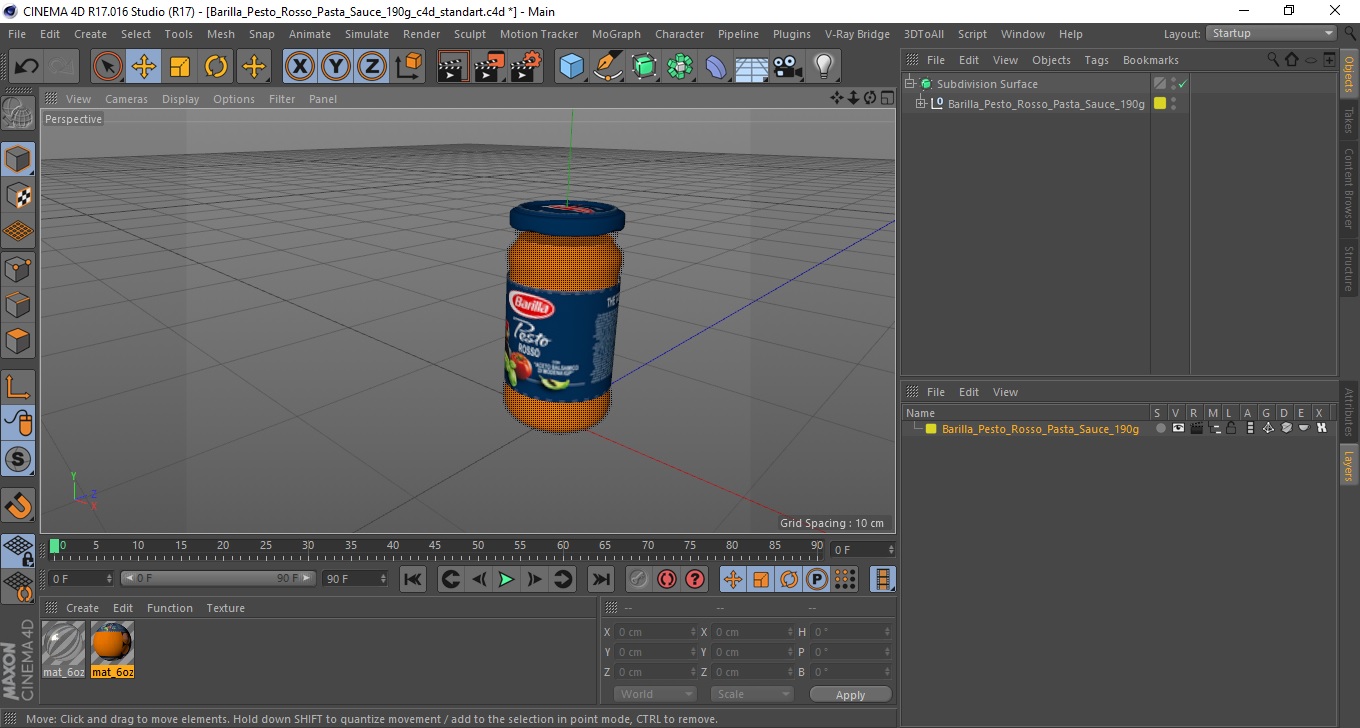Click the timeline preview range slider
The height and width of the screenshot is (728, 1360).
(x=218, y=579)
